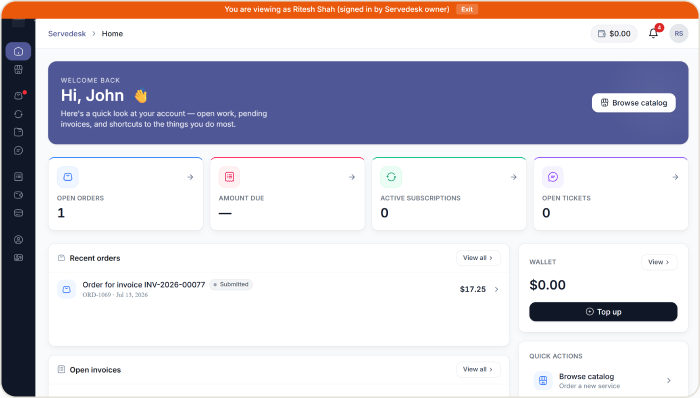Click the Active Subscriptions card icon
Image resolution: width=700 pixels, height=398 pixels.
pos(391,177)
